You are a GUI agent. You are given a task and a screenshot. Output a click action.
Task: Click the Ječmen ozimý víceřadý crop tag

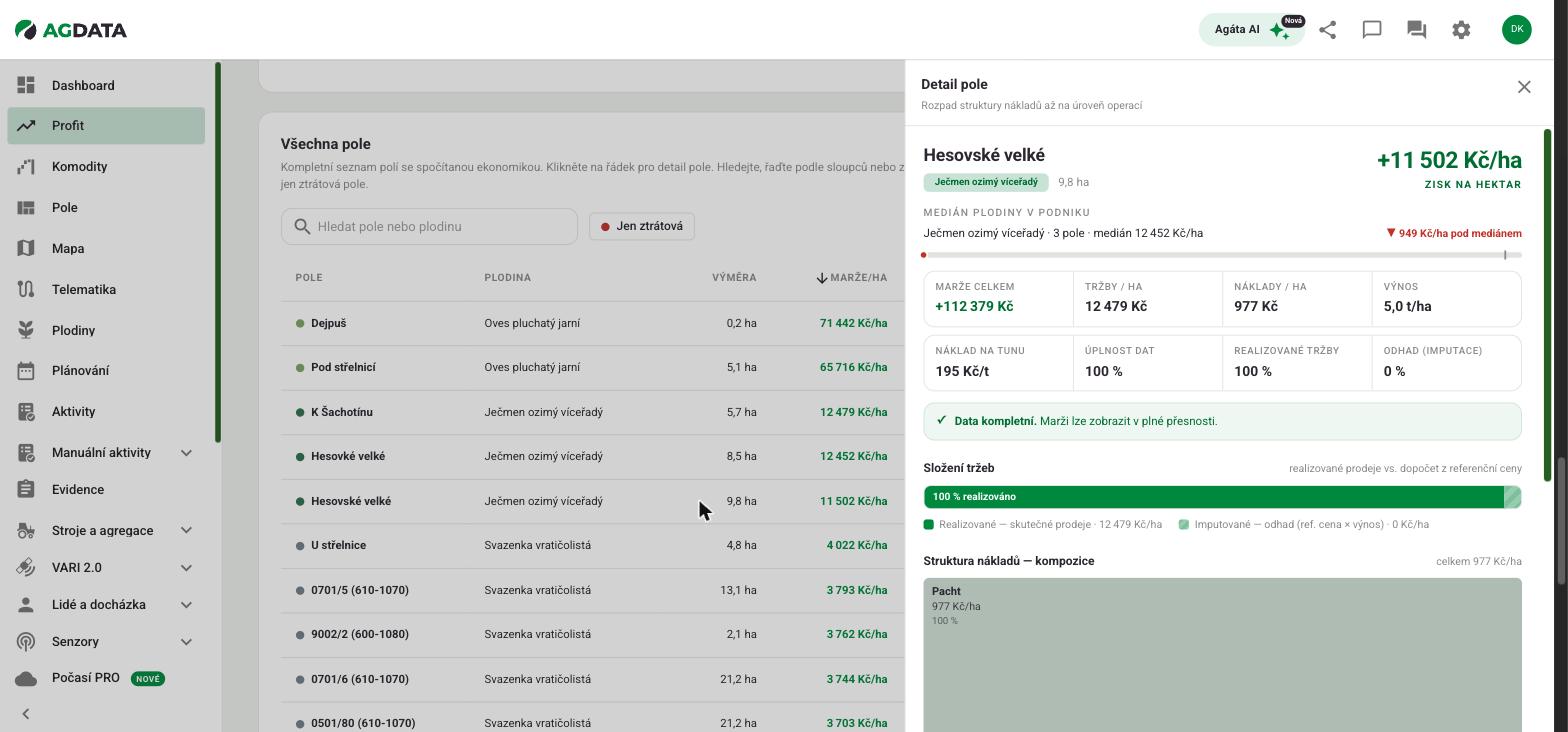[986, 182]
